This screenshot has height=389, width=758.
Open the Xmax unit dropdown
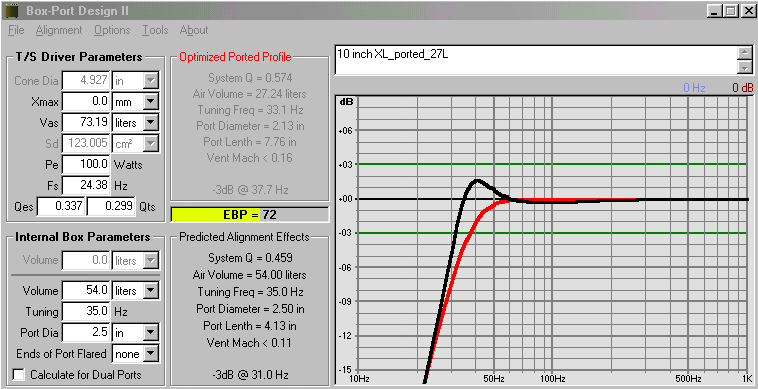(x=151, y=102)
